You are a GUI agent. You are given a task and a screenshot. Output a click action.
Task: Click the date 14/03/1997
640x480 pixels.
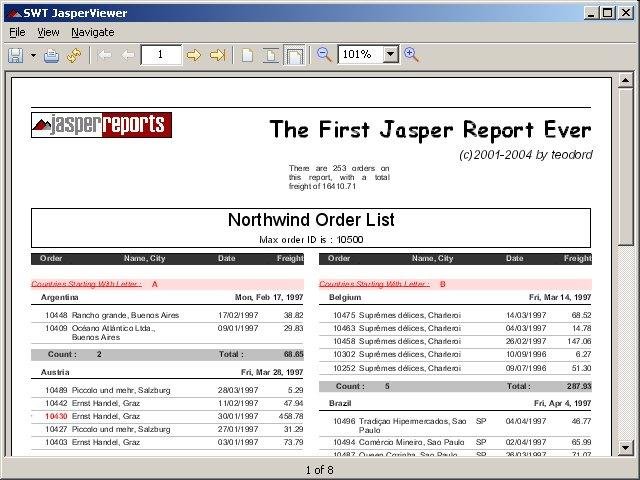[526, 315]
